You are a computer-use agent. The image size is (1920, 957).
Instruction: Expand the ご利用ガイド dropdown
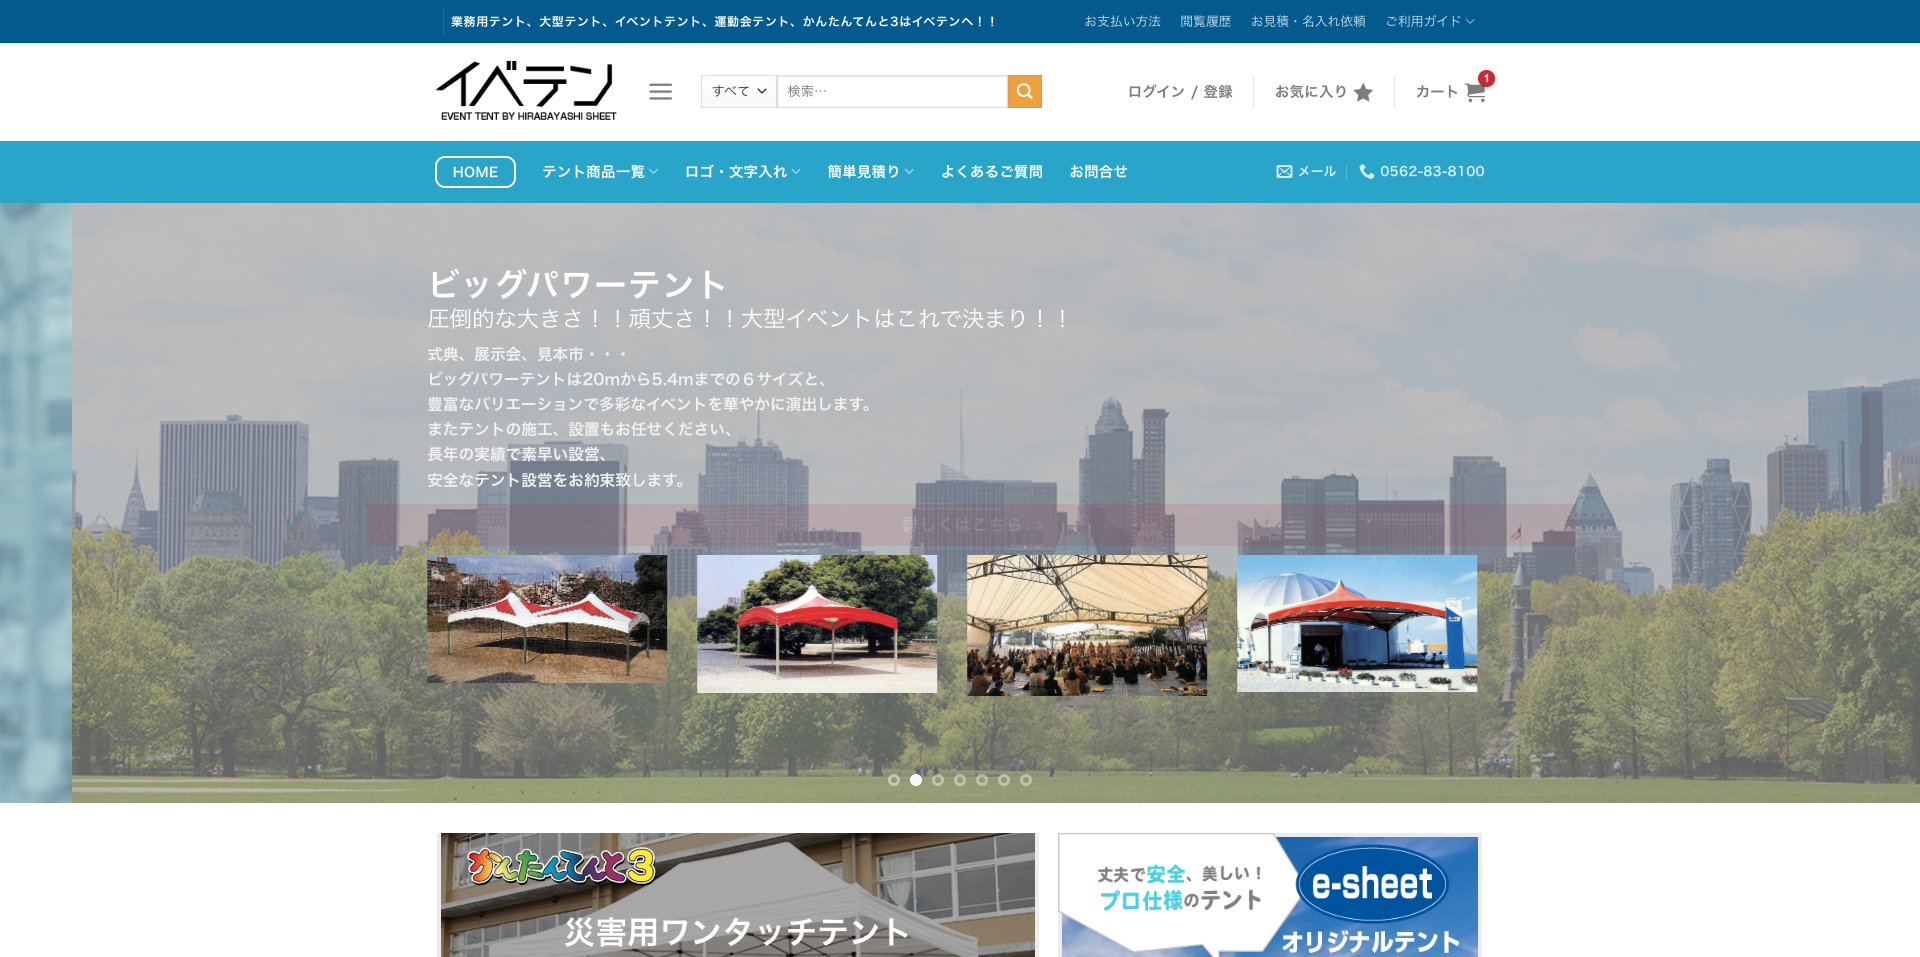(x=1429, y=21)
